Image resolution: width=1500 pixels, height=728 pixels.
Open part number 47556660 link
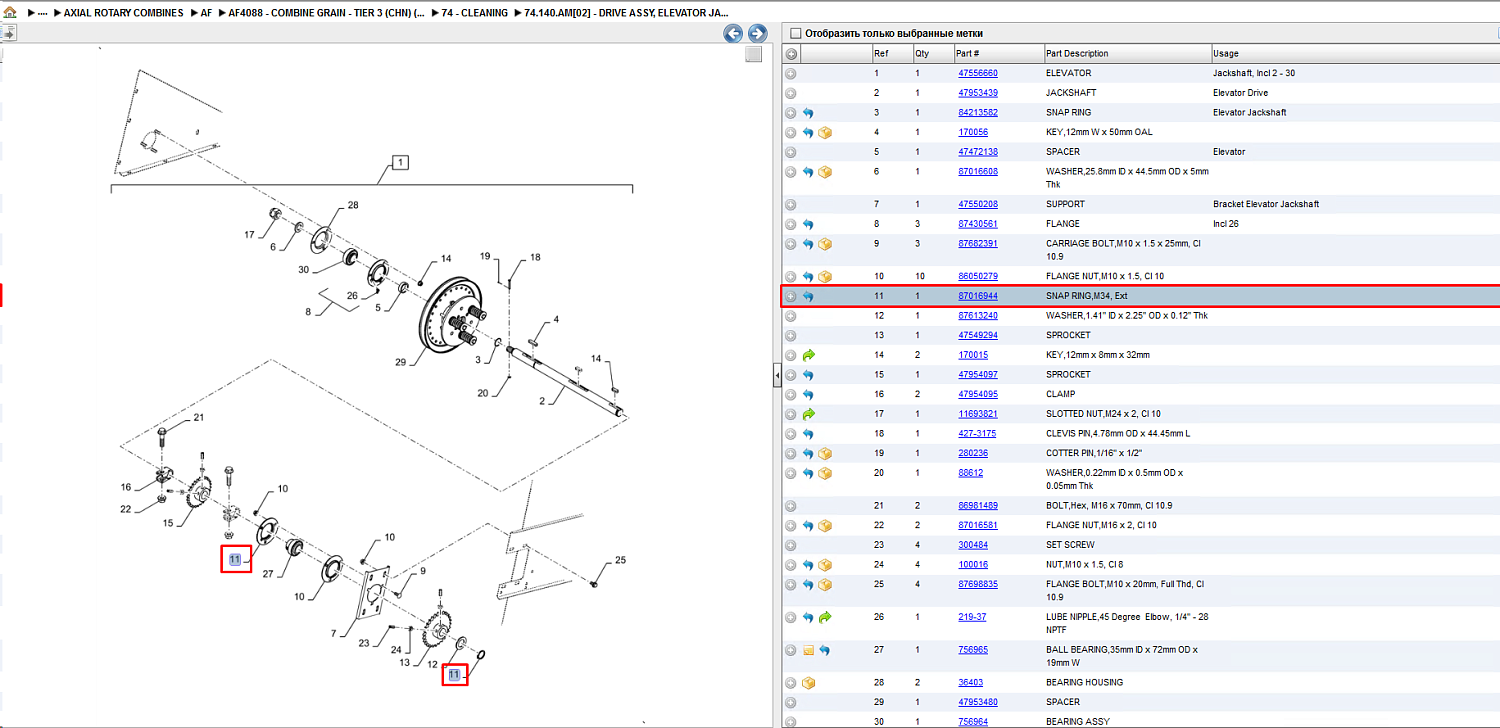click(x=977, y=73)
